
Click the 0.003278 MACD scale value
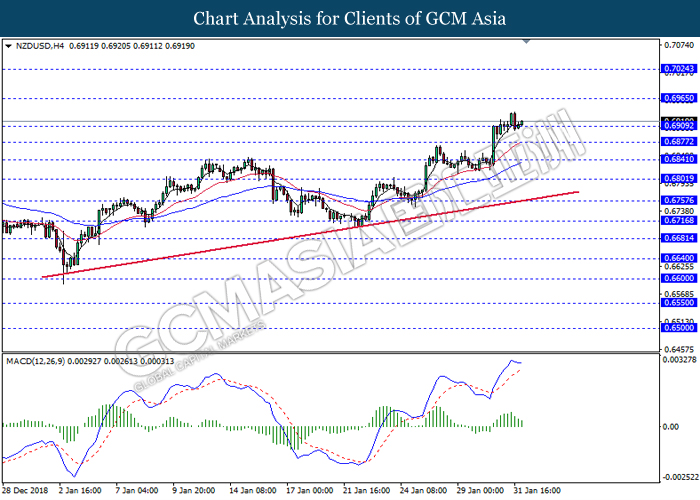pos(680,359)
